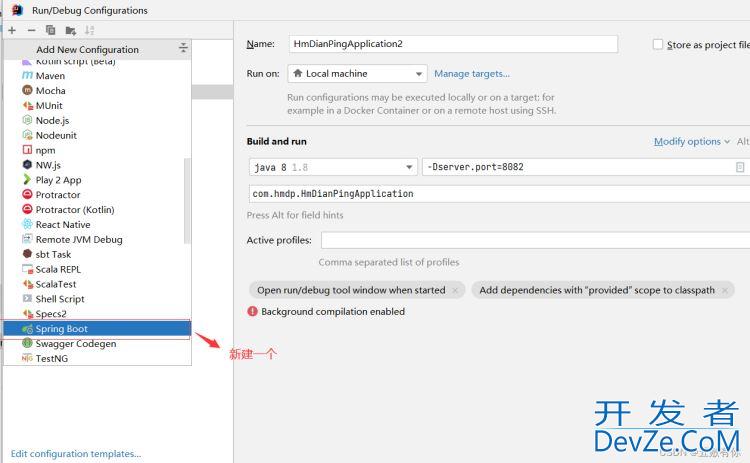Click the Active profiles input field
The image size is (750, 463).
pyautogui.click(x=535, y=240)
